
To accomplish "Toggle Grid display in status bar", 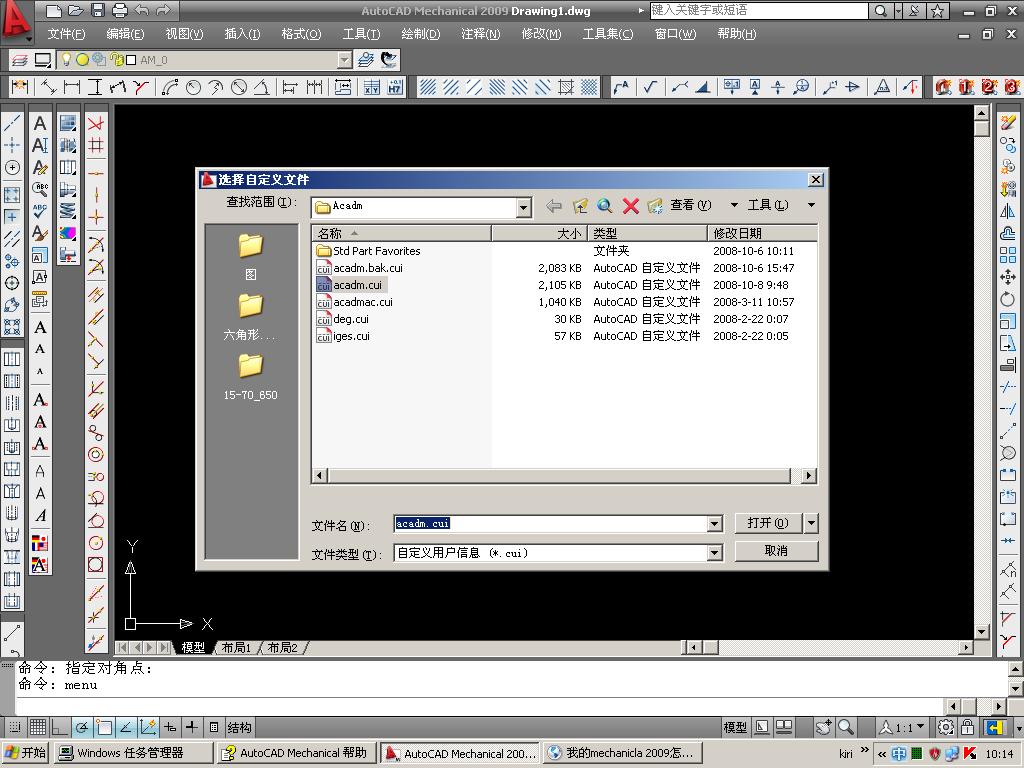I will [37, 727].
